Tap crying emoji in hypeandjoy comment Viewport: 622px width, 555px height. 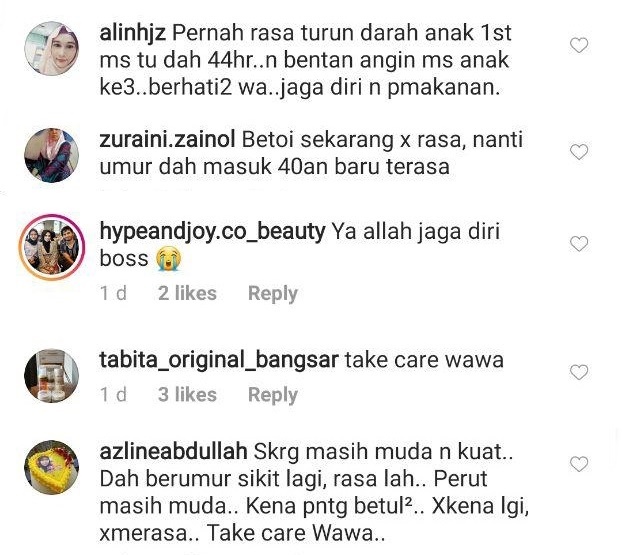(x=169, y=259)
